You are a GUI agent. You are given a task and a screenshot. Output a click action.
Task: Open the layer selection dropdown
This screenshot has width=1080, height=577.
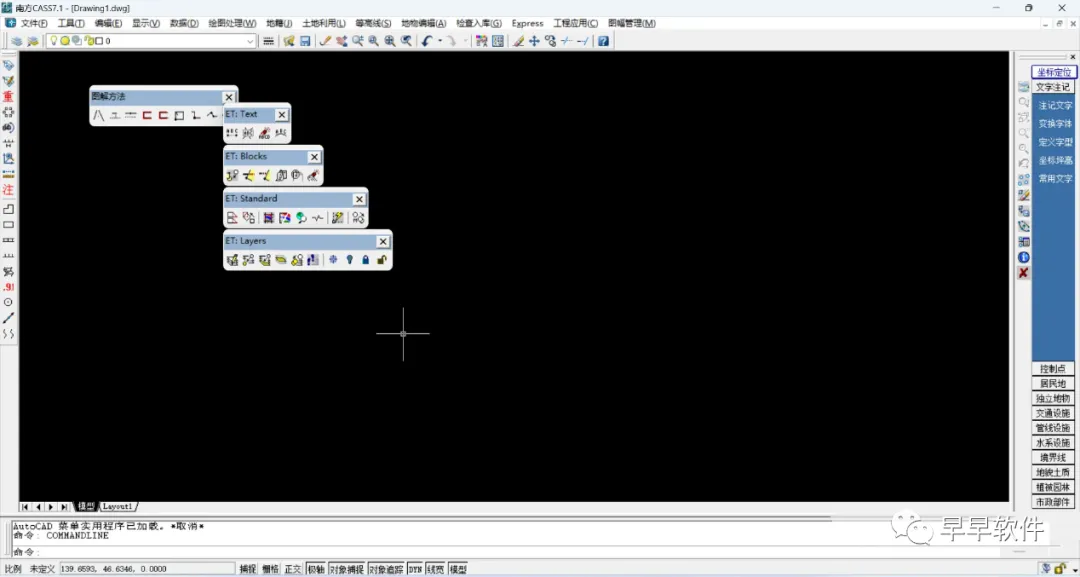click(250, 41)
